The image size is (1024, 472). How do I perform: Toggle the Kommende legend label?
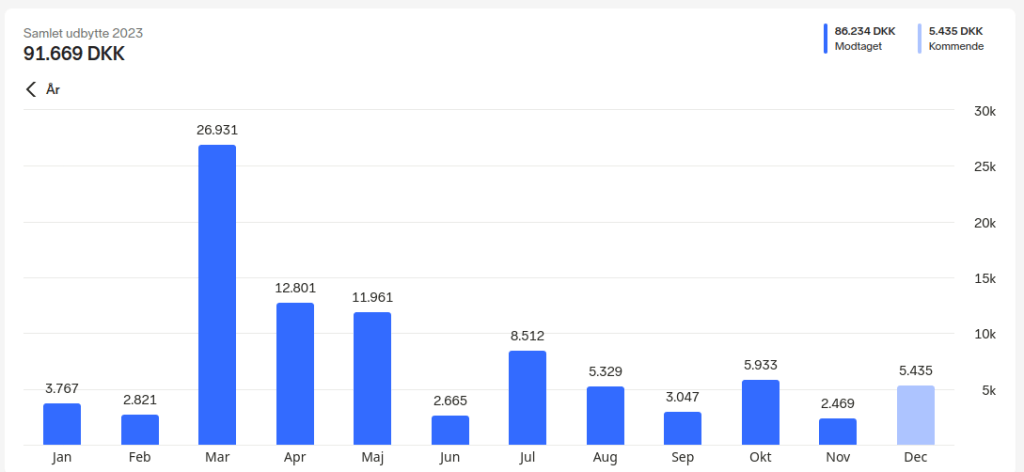click(955, 46)
